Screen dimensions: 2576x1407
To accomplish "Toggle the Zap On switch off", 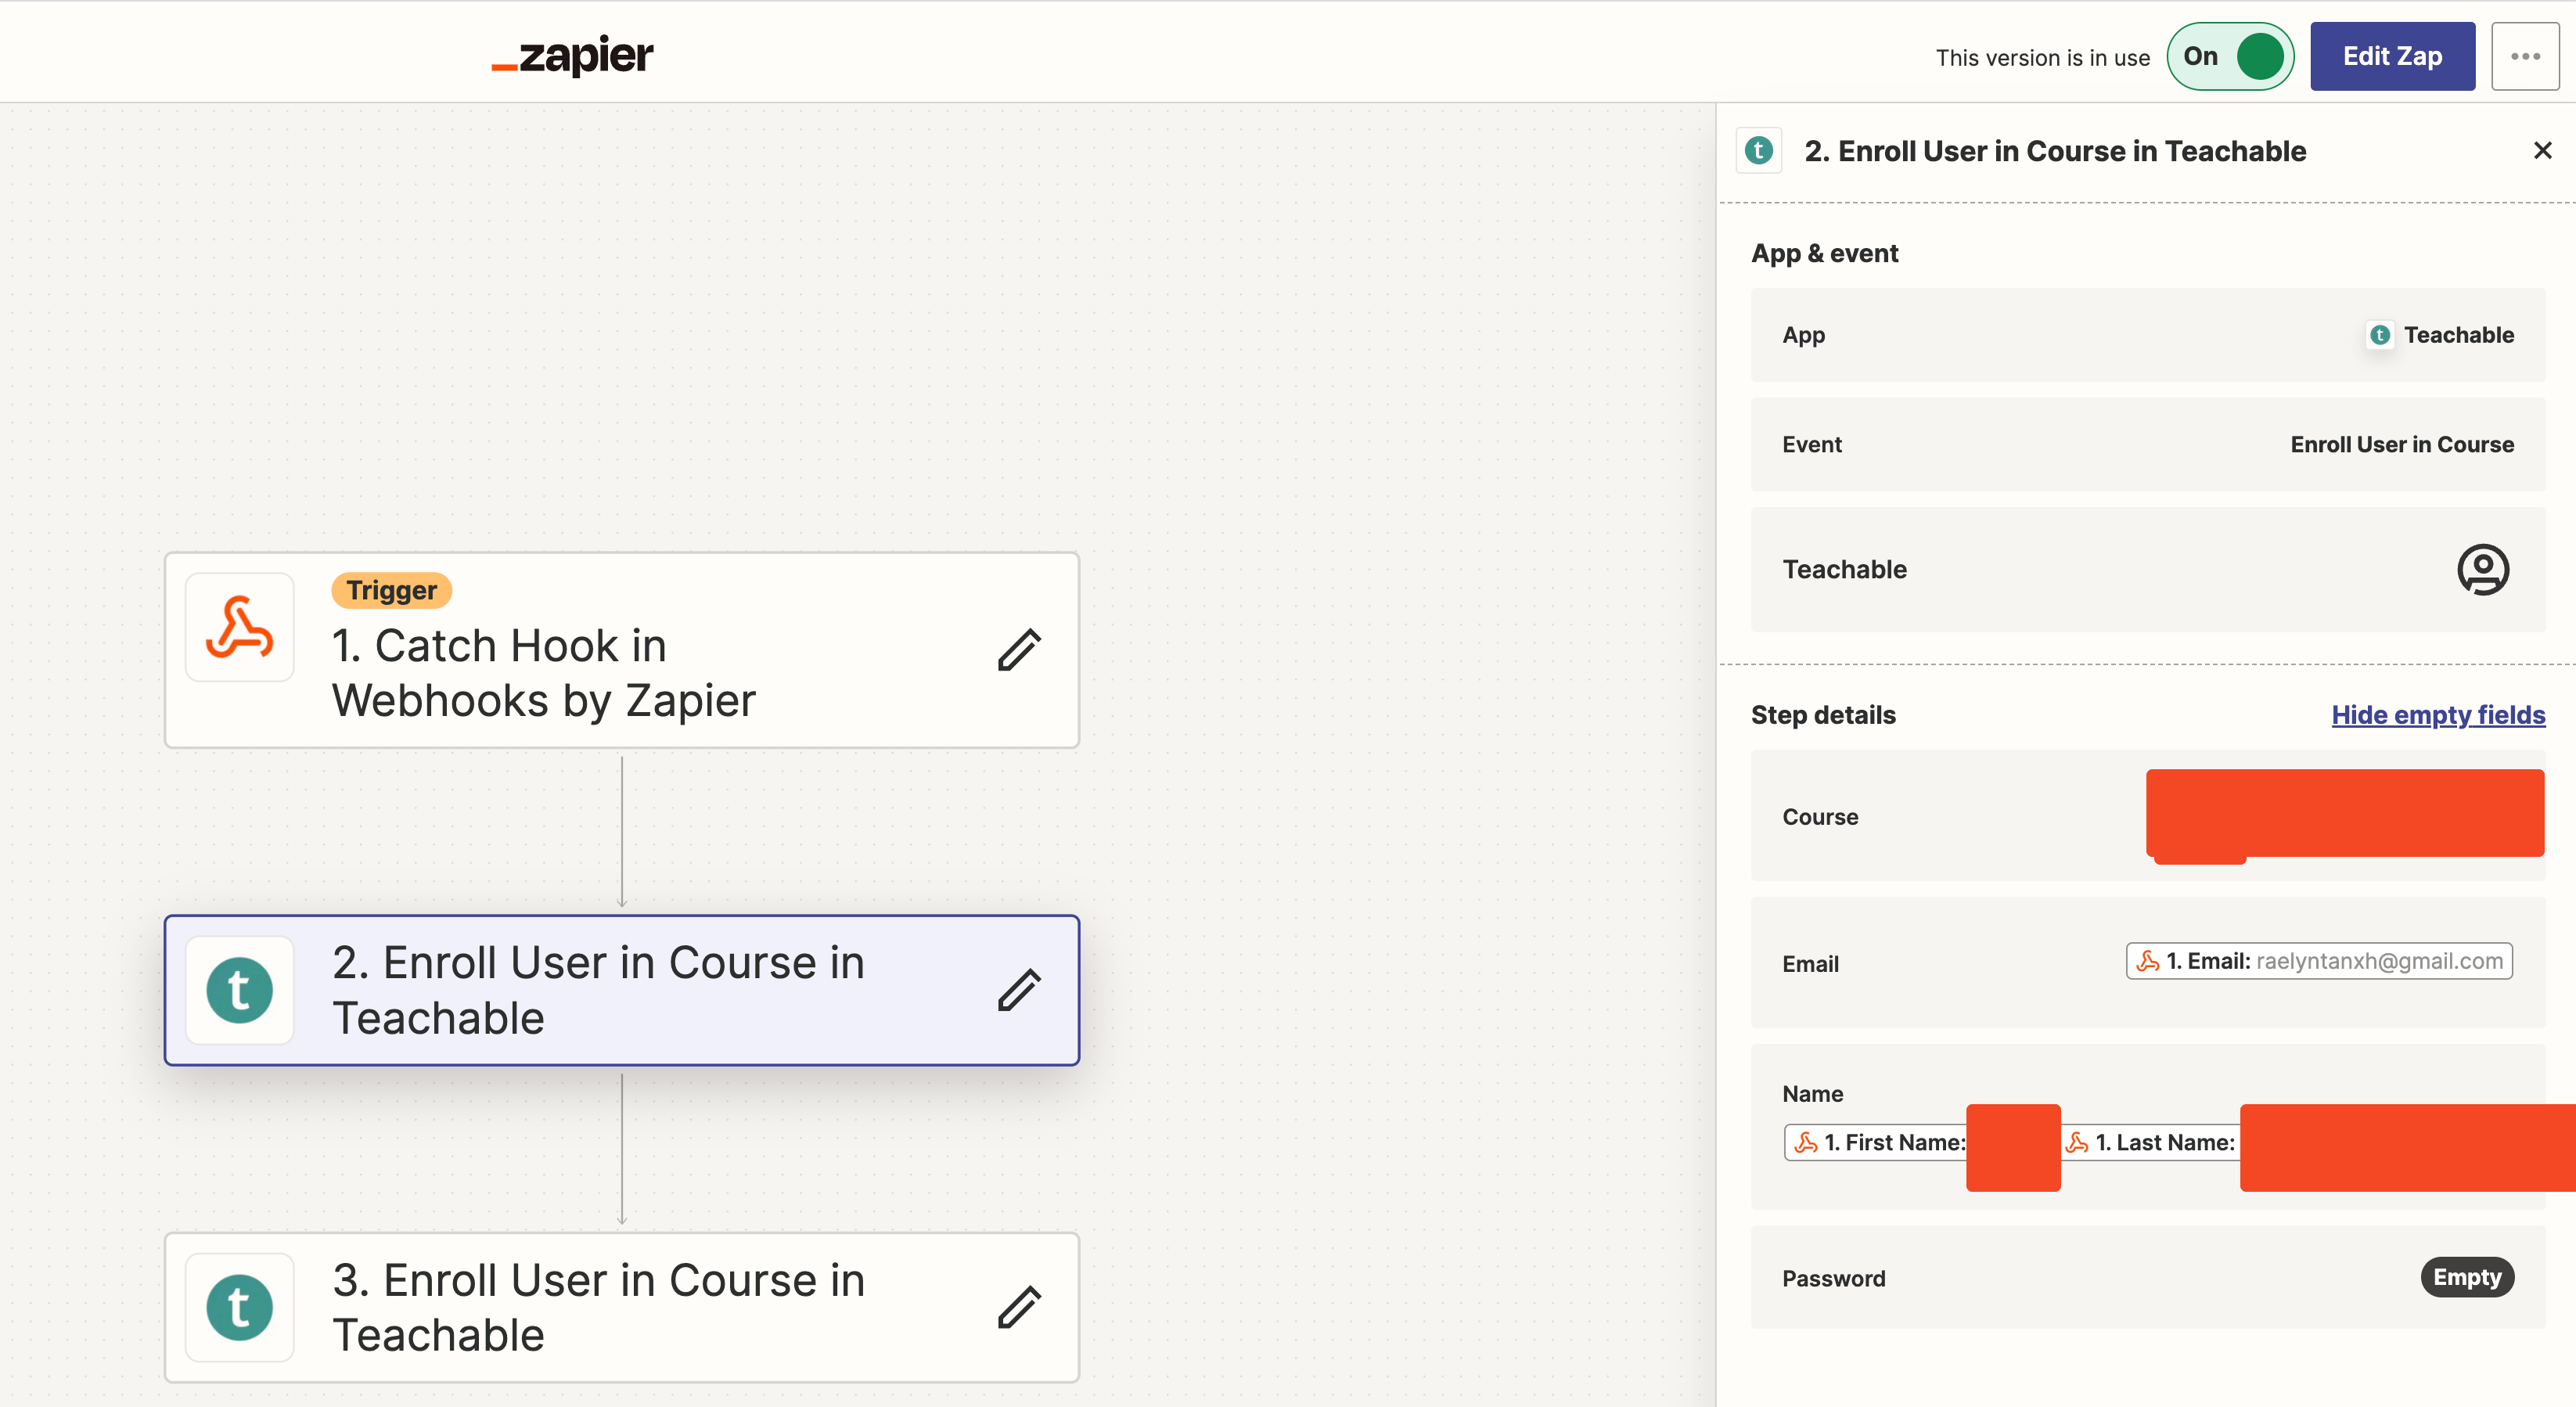I will (x=2229, y=56).
